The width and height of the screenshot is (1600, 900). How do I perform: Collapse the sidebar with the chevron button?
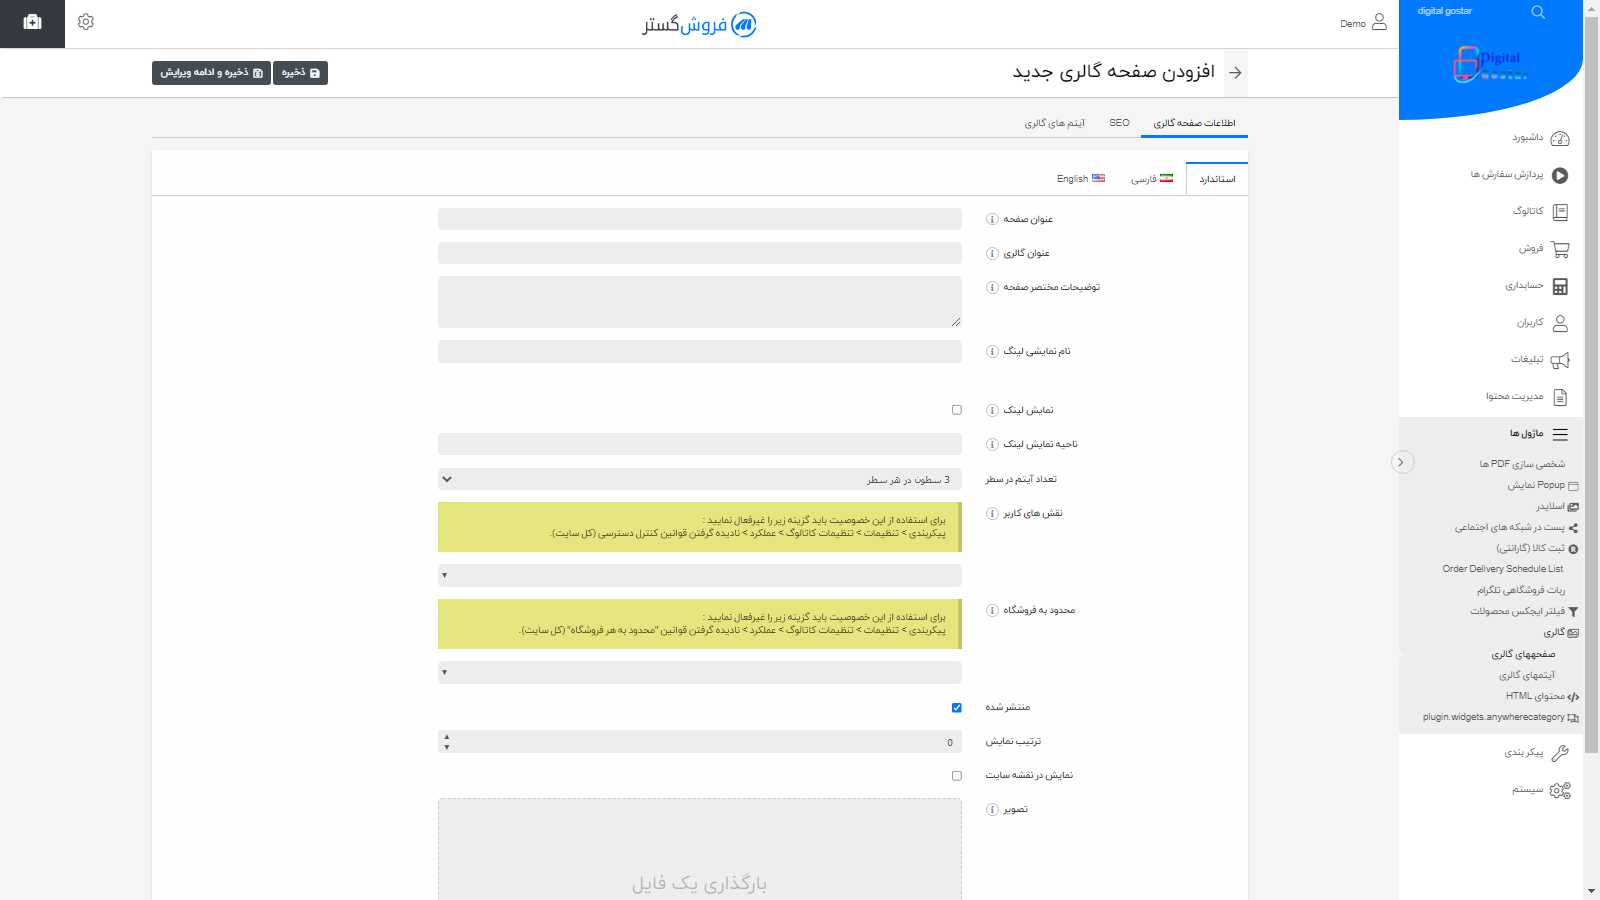(1402, 462)
